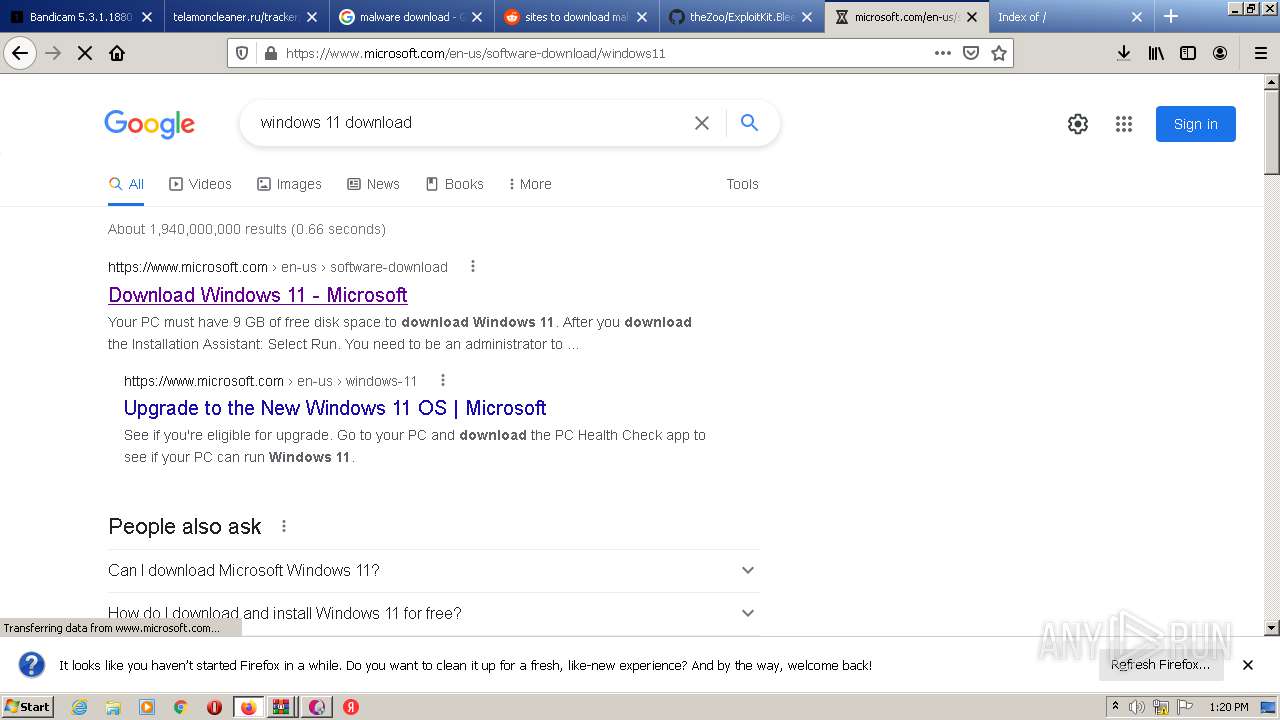Image resolution: width=1280 pixels, height=720 pixels.
Task: Save page to Pocket
Action: coord(970,53)
